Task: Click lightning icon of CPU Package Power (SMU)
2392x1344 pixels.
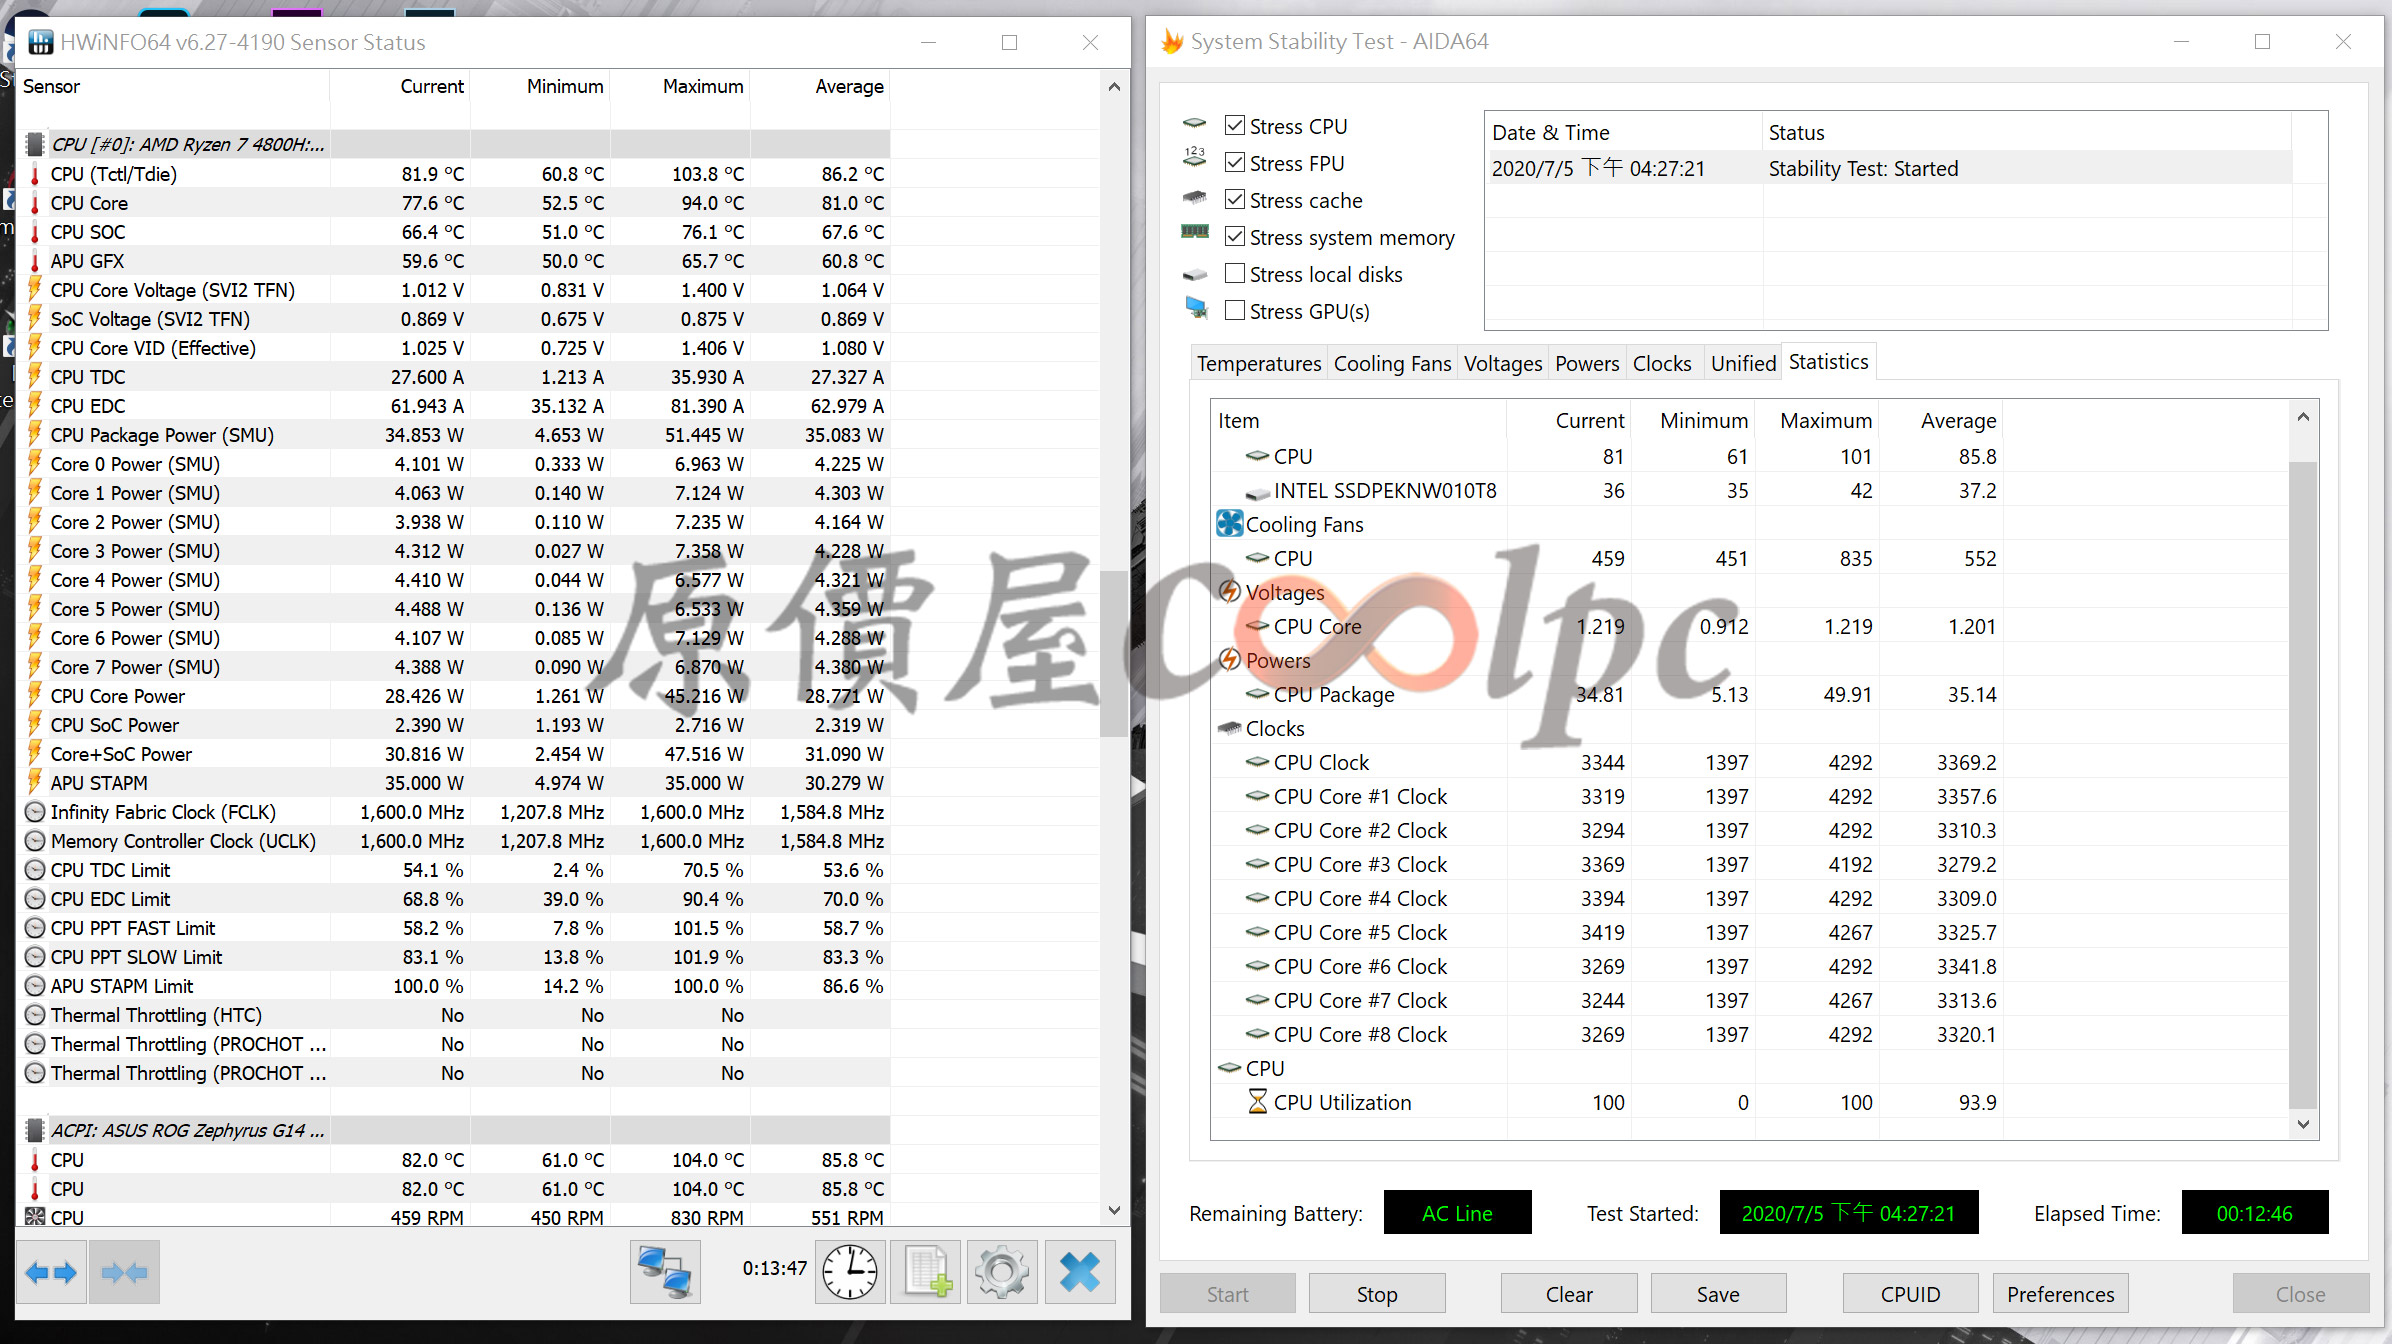Action: click(35, 435)
